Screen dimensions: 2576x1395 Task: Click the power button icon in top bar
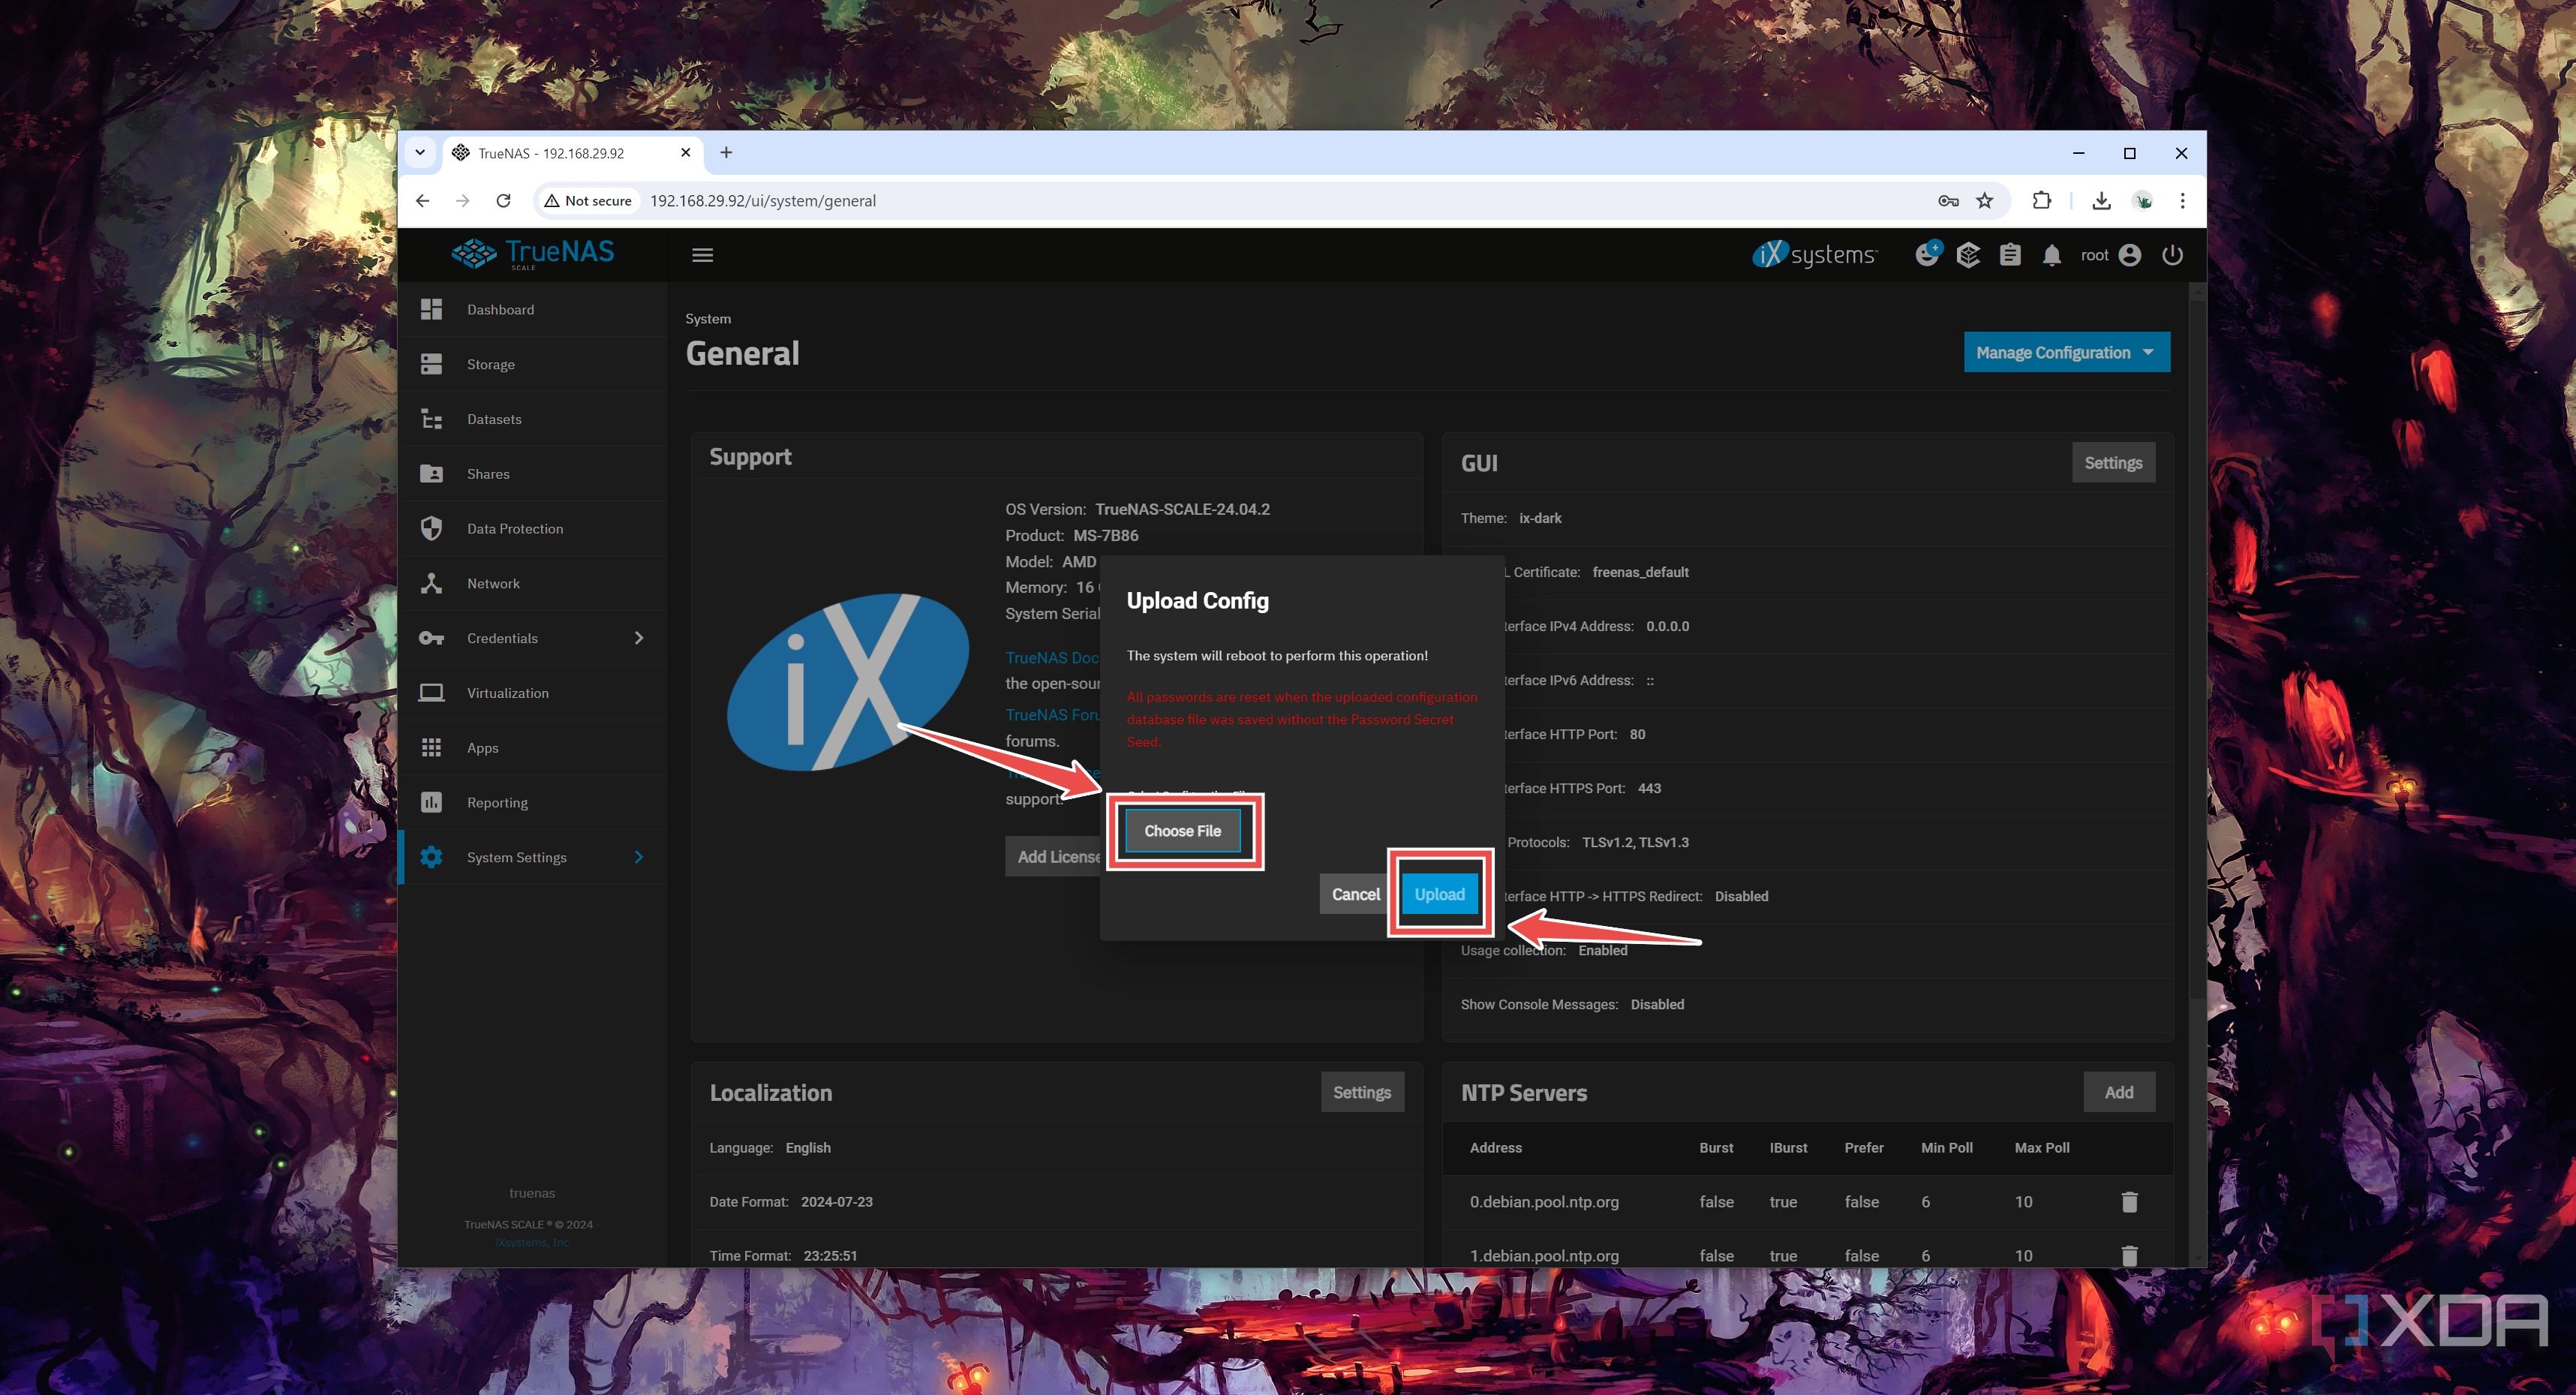point(2172,255)
